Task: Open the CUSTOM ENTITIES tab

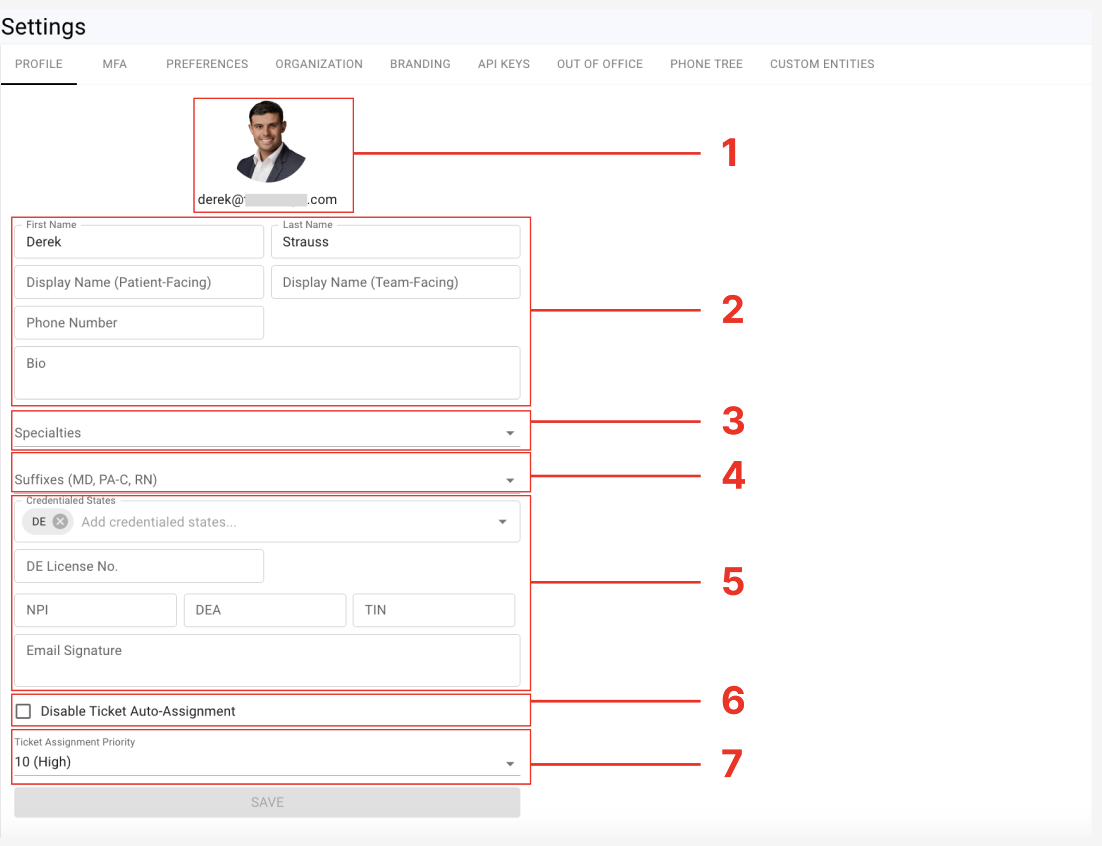Action: (x=821, y=64)
